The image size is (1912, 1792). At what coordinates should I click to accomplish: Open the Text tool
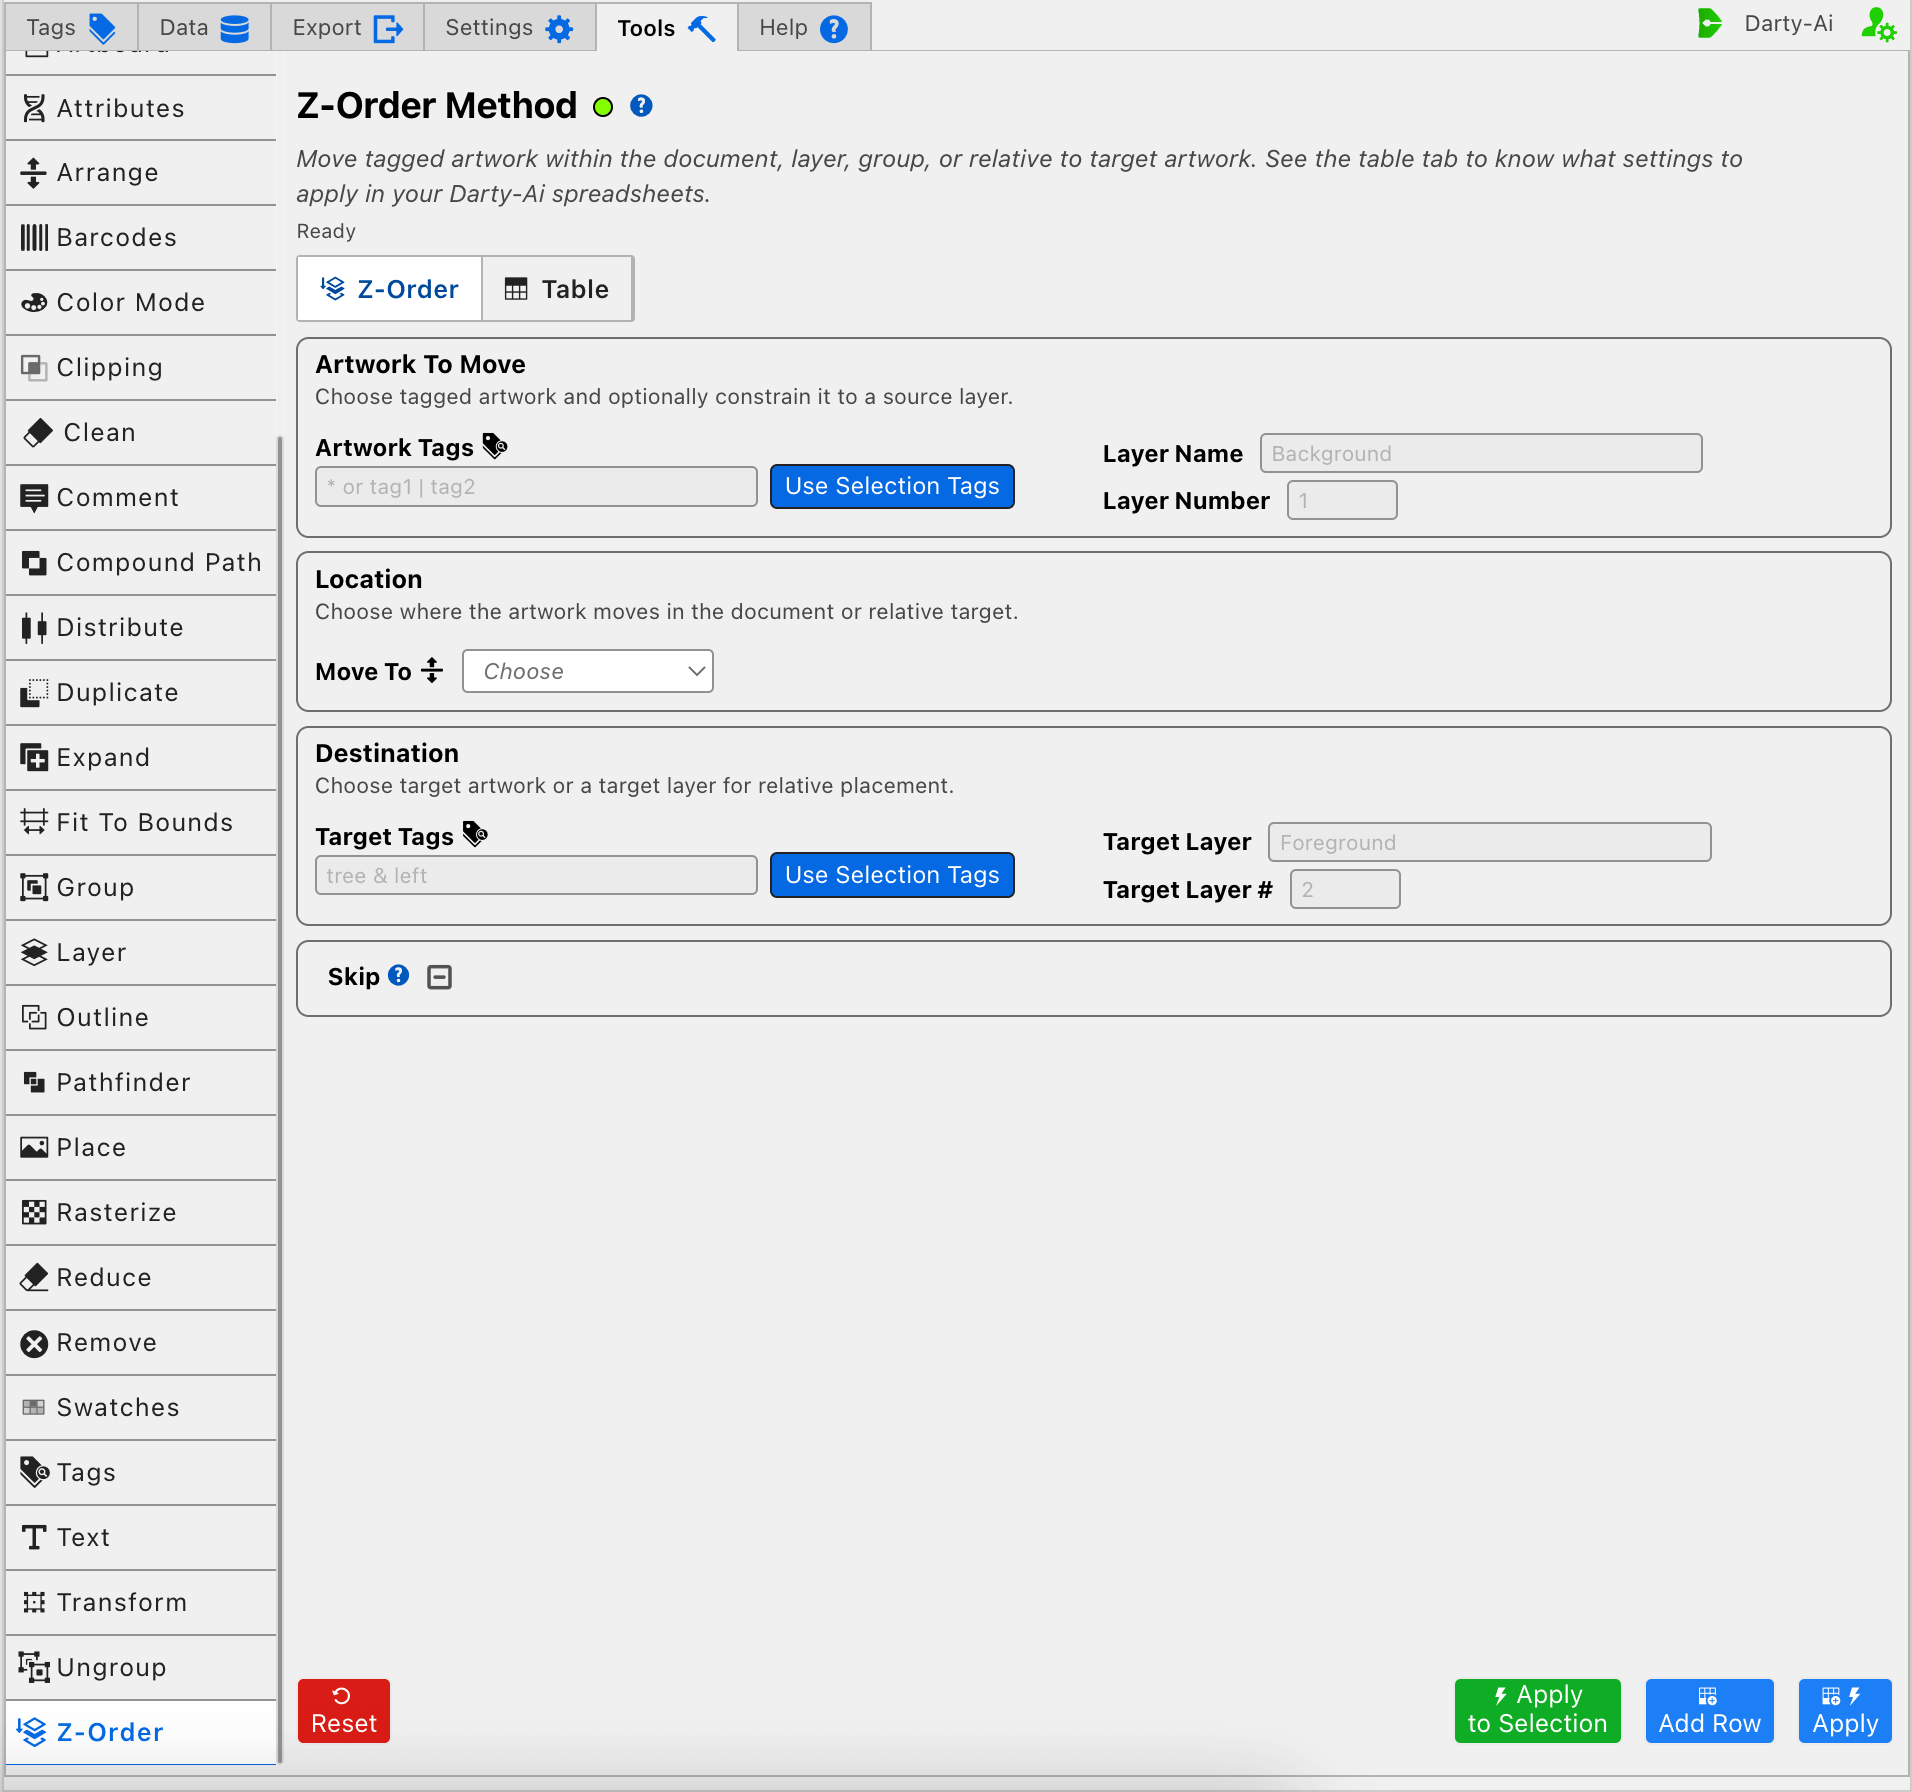pyautogui.click(x=141, y=1538)
